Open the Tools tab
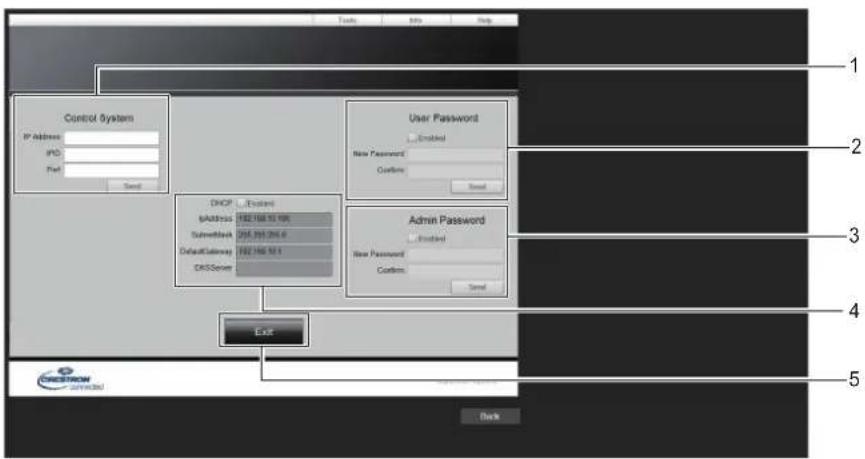Screen dimensions: 865x459 click(x=347, y=20)
